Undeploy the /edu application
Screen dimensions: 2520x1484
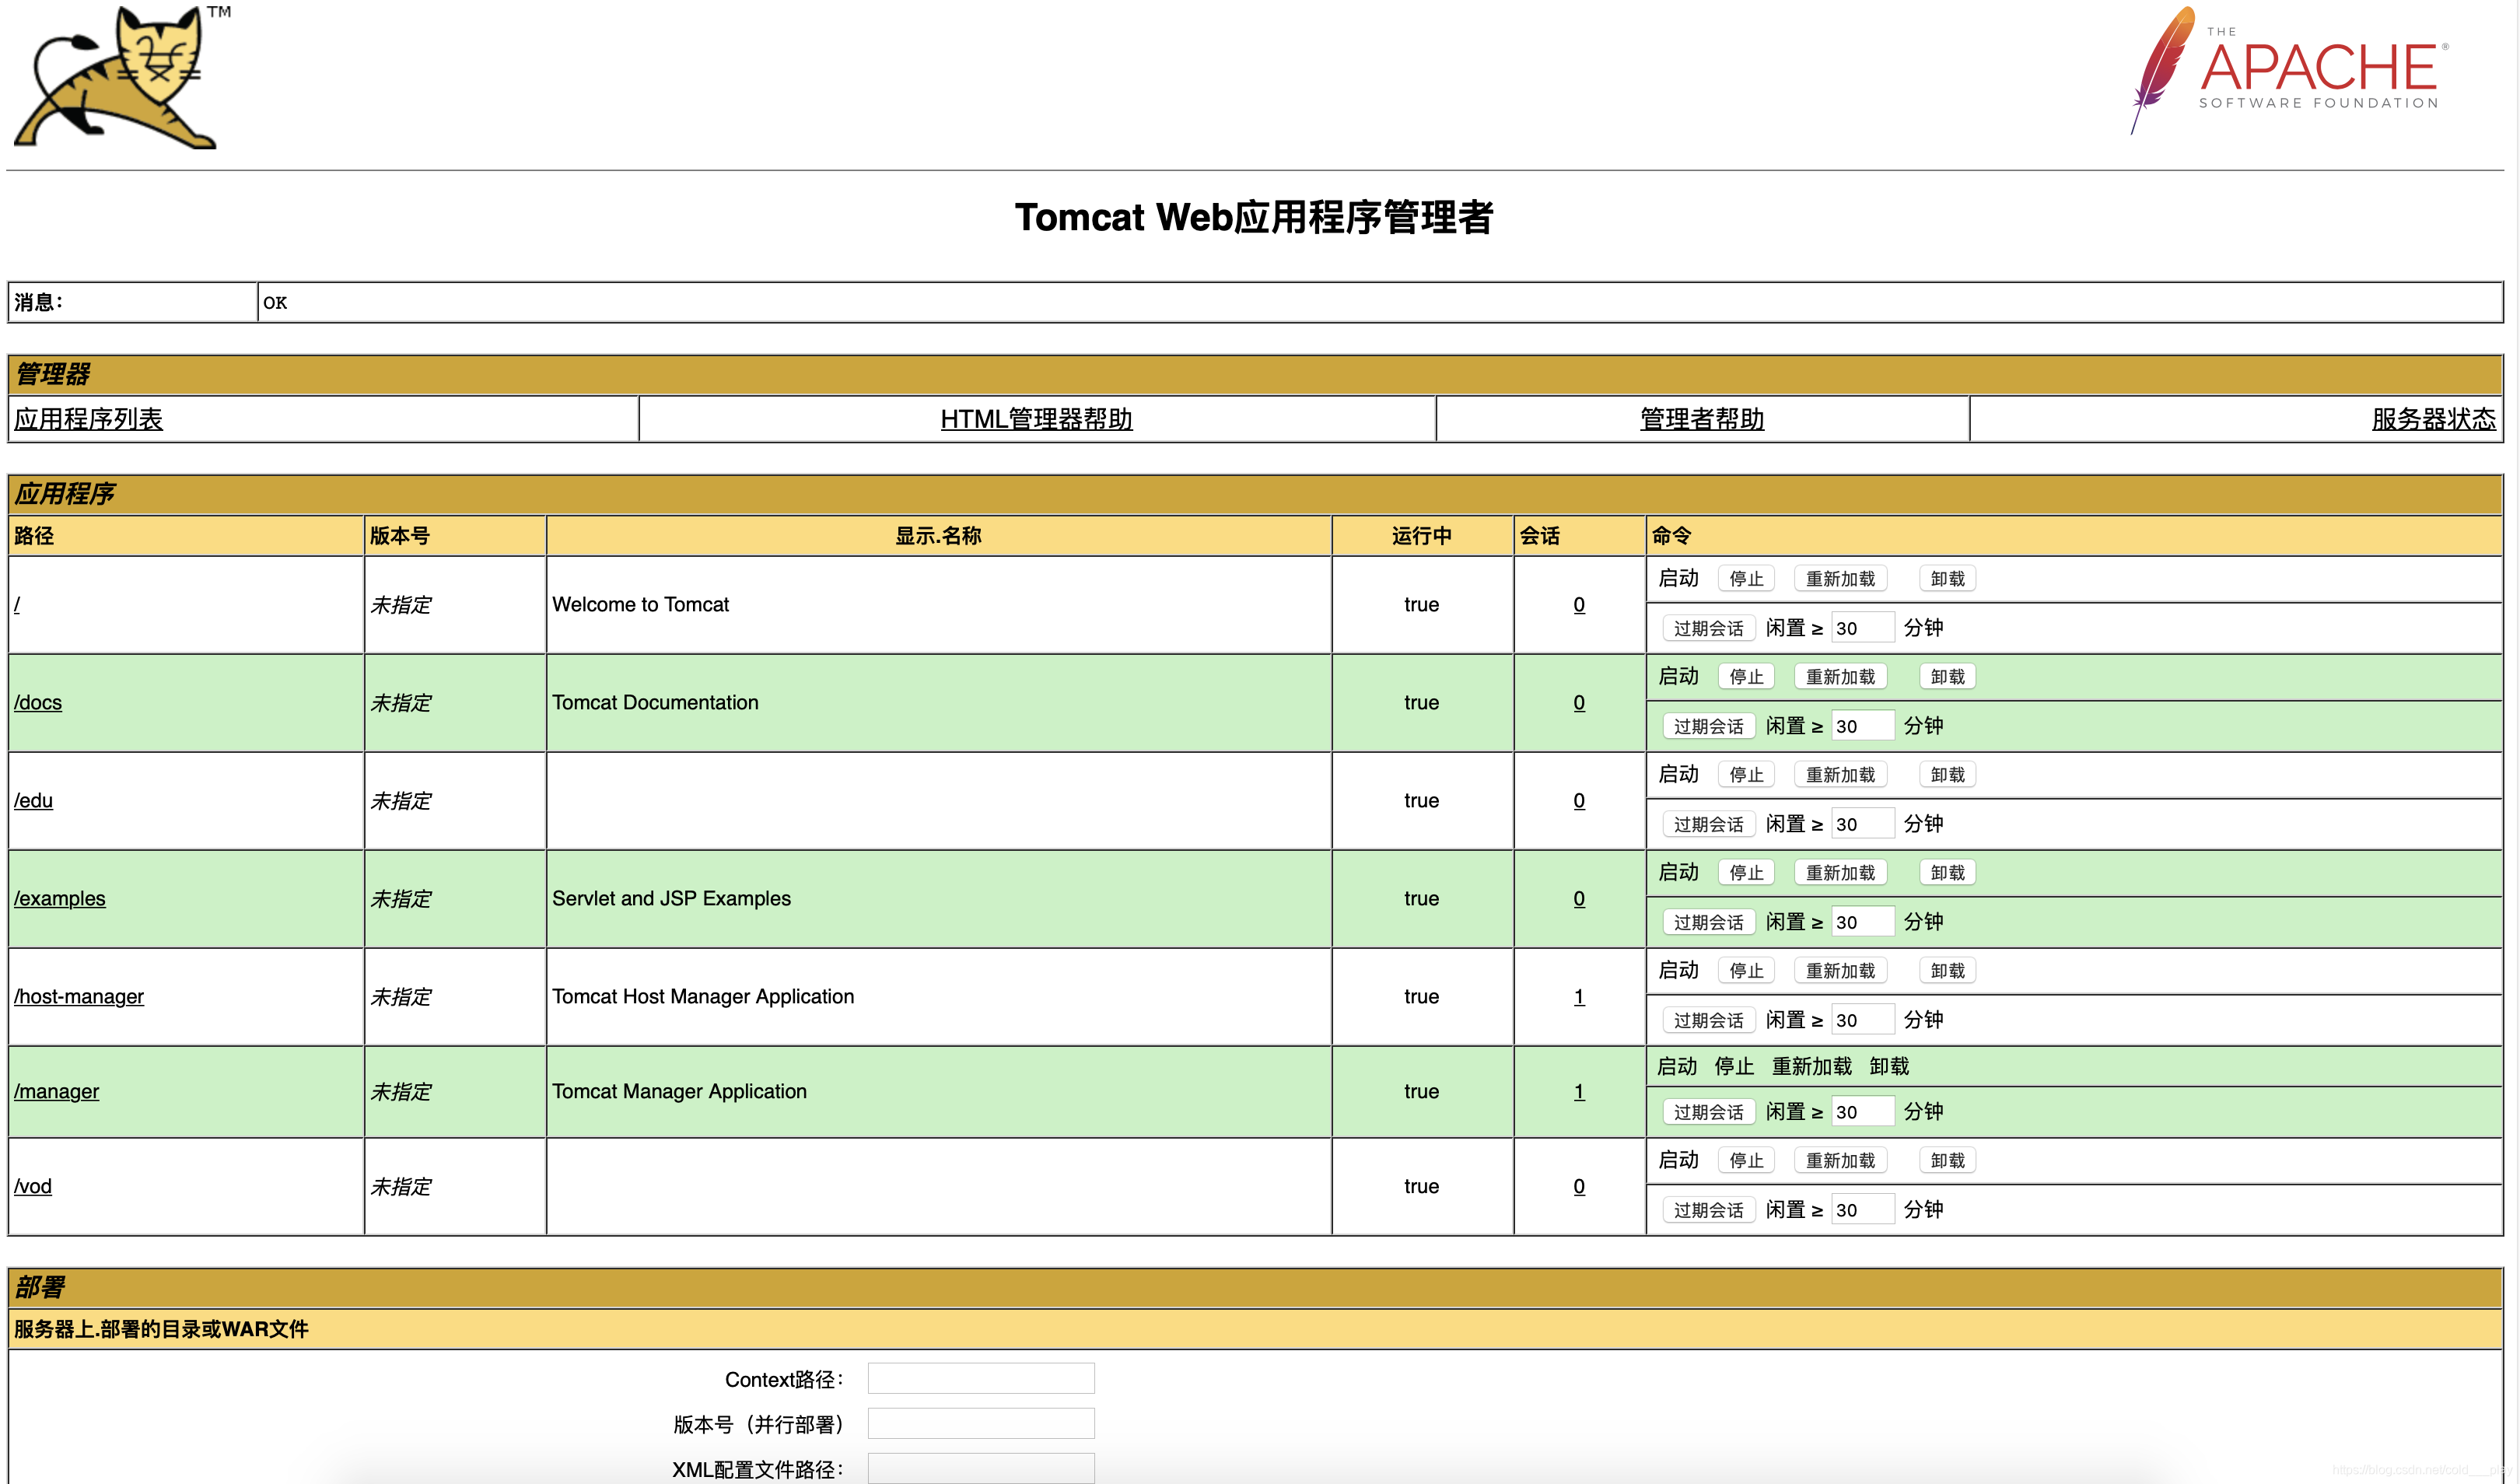pos(1947,774)
